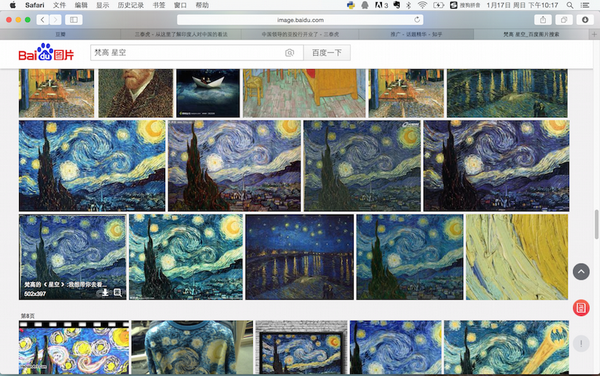Click the camera image-search icon in search box
Image resolution: width=600 pixels, height=376 pixels.
pyautogui.click(x=289, y=53)
